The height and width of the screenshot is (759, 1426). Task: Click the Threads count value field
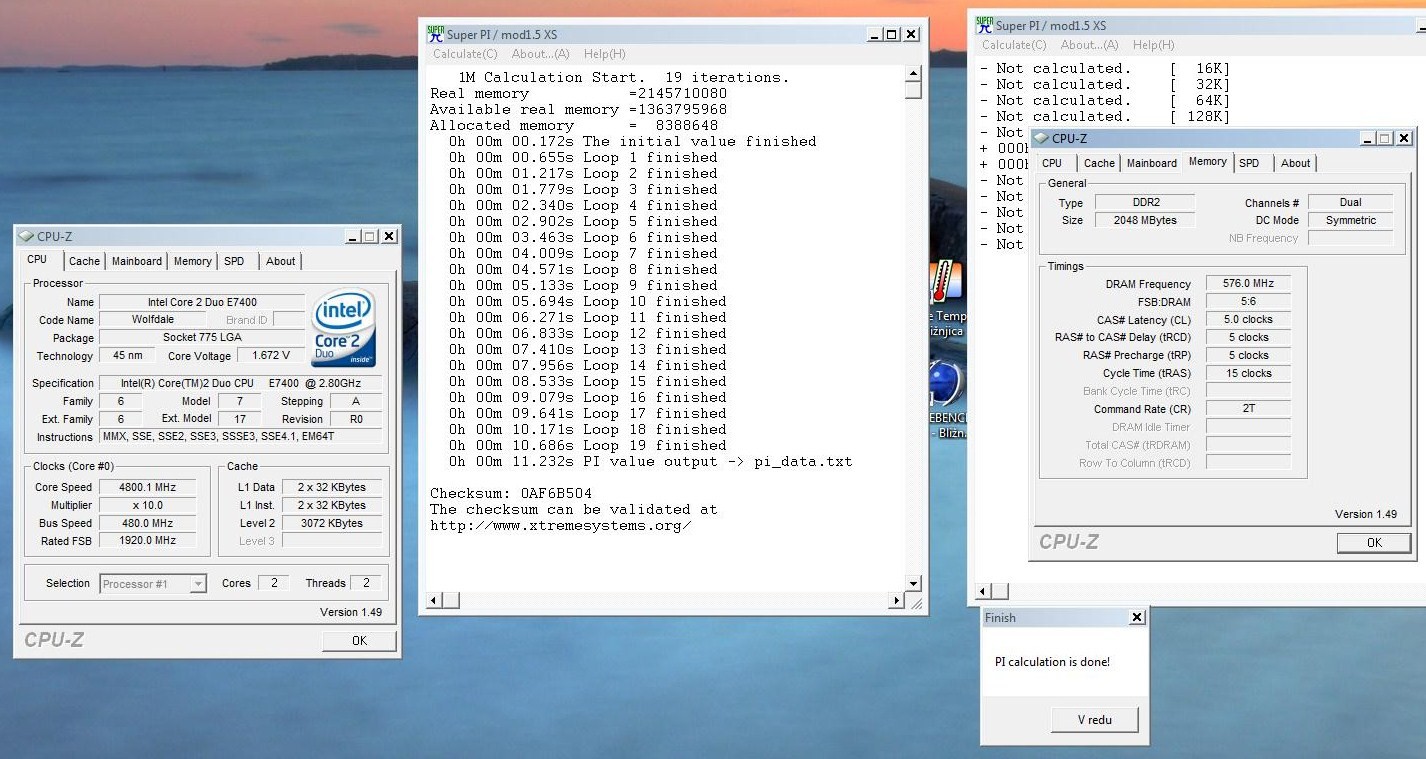coord(366,583)
